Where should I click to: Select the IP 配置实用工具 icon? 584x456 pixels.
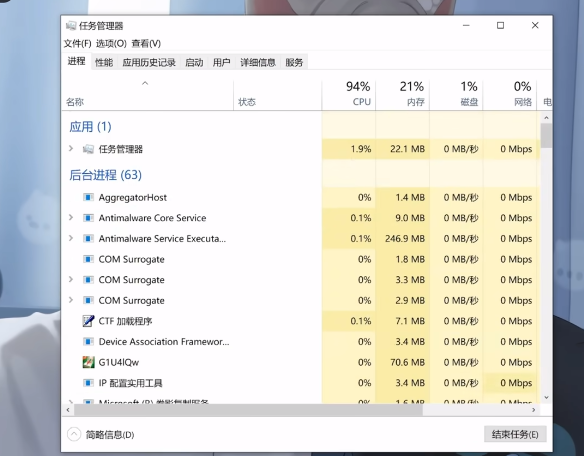88,383
